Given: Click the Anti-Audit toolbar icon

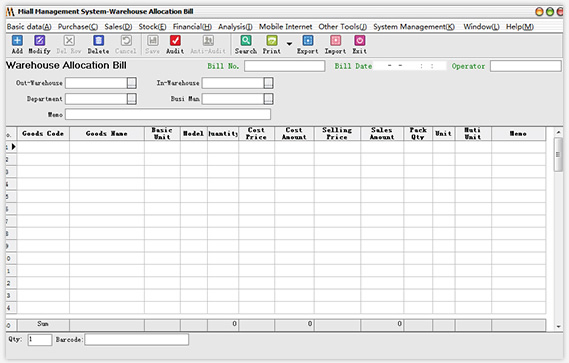Looking at the screenshot, I should click(208, 40).
